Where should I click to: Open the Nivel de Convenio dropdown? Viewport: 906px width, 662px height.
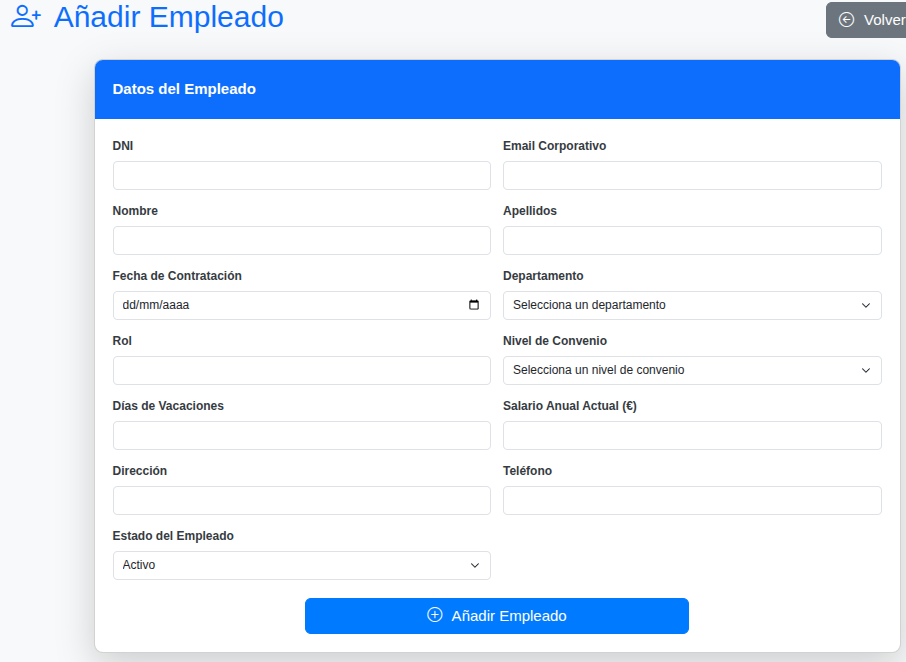[x=691, y=370]
